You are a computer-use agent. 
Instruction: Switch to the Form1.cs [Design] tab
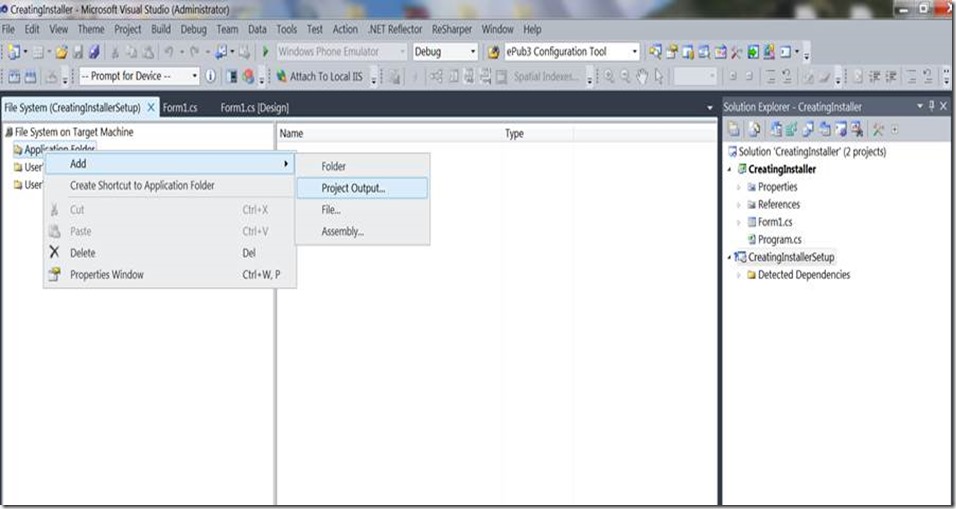[254, 107]
